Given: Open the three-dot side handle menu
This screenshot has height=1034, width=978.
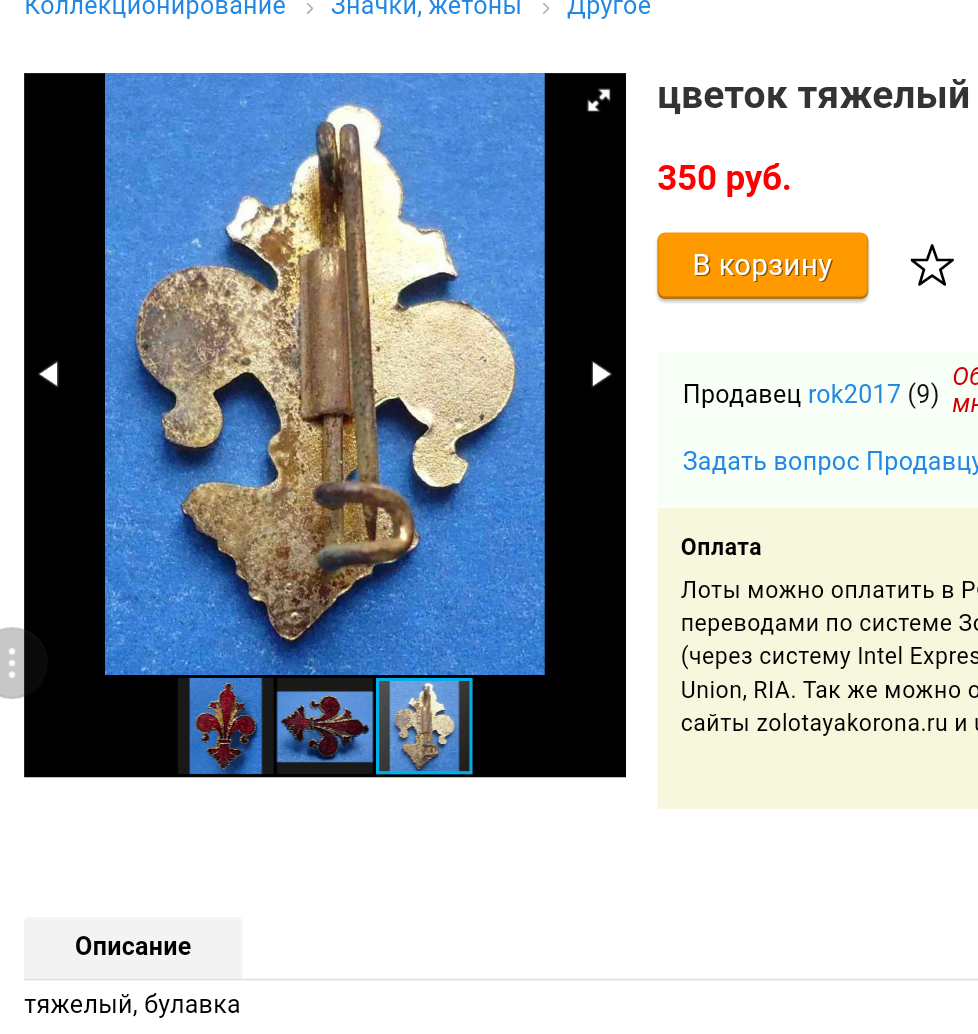Looking at the screenshot, I should pyautogui.click(x=12, y=662).
